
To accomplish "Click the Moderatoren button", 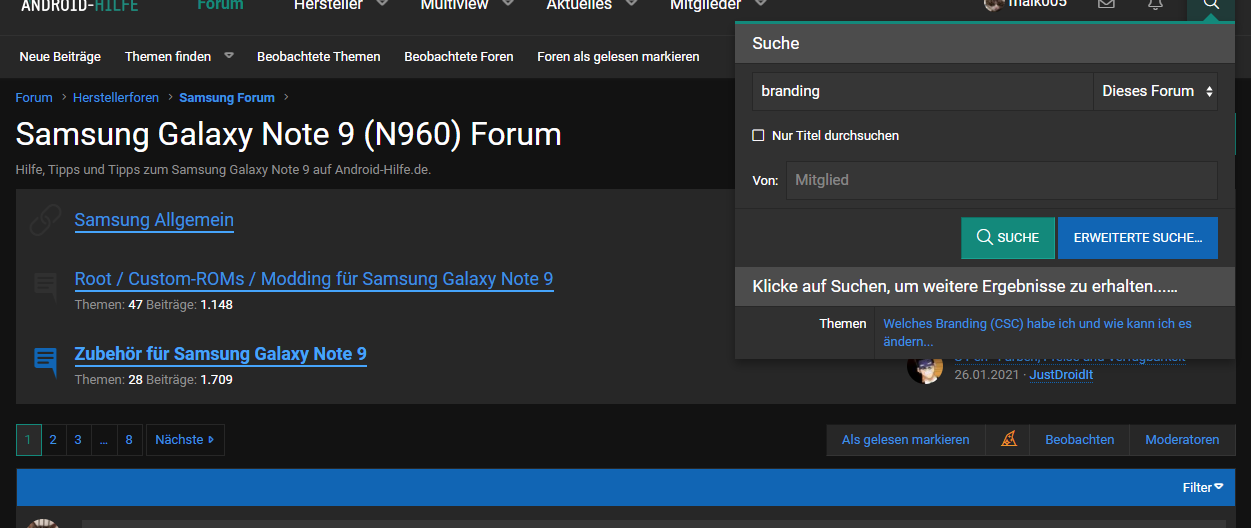I will click(x=1182, y=440).
